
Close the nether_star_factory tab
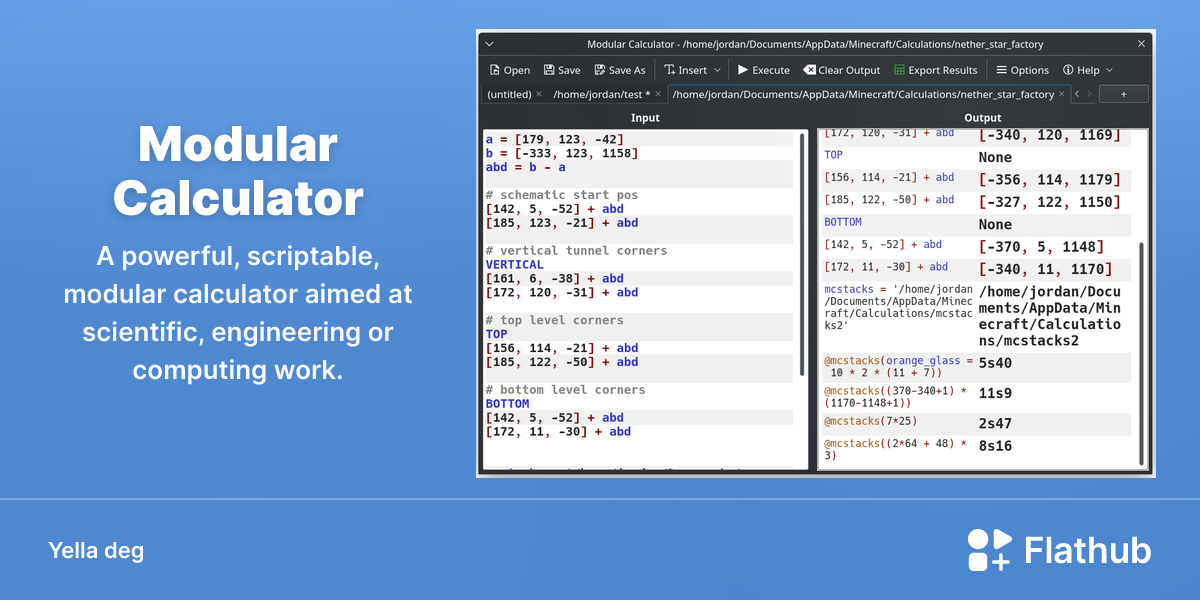coord(1062,94)
